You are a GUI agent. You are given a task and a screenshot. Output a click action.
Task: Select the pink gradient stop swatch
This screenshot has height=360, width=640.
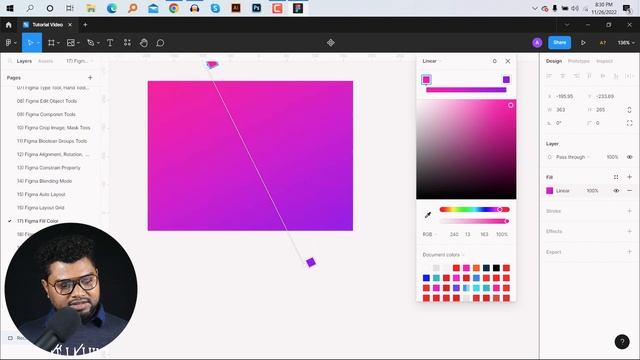point(426,80)
